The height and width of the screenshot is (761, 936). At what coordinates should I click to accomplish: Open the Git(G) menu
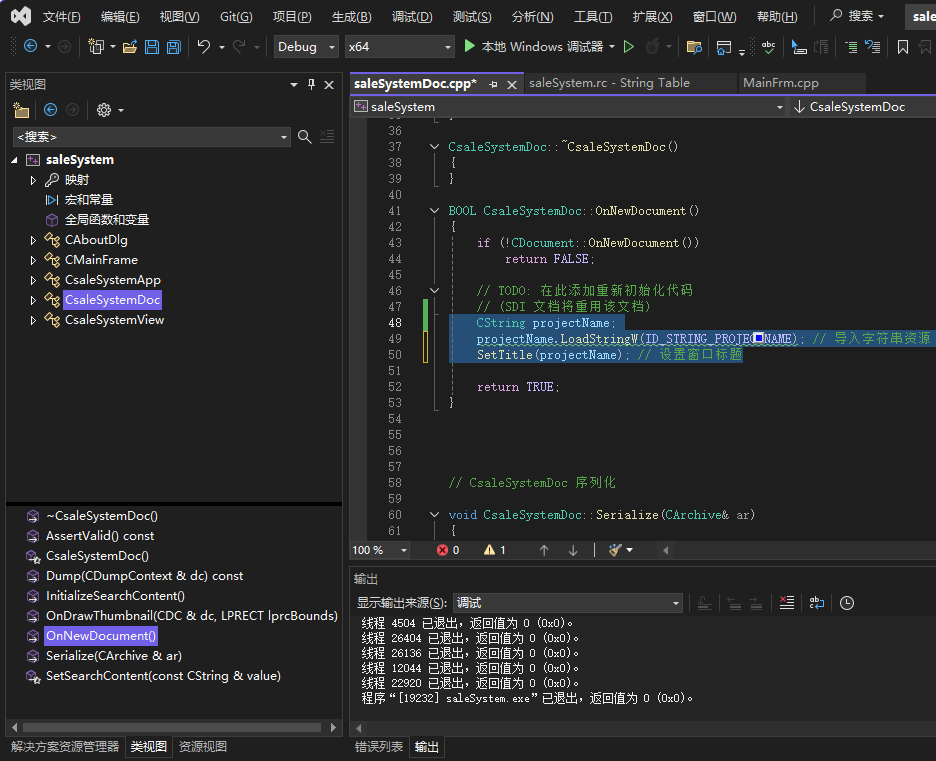236,17
